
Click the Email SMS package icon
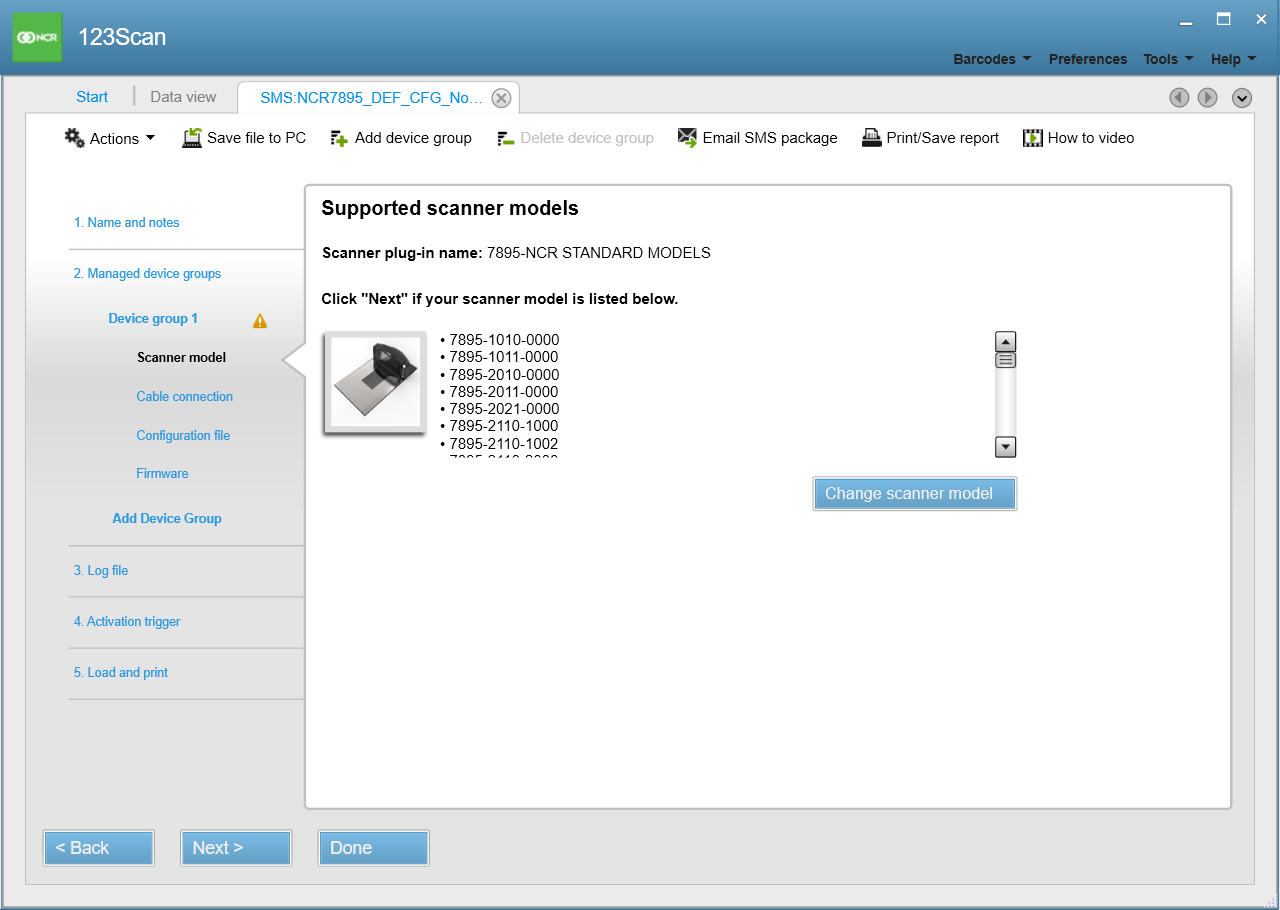tap(687, 138)
